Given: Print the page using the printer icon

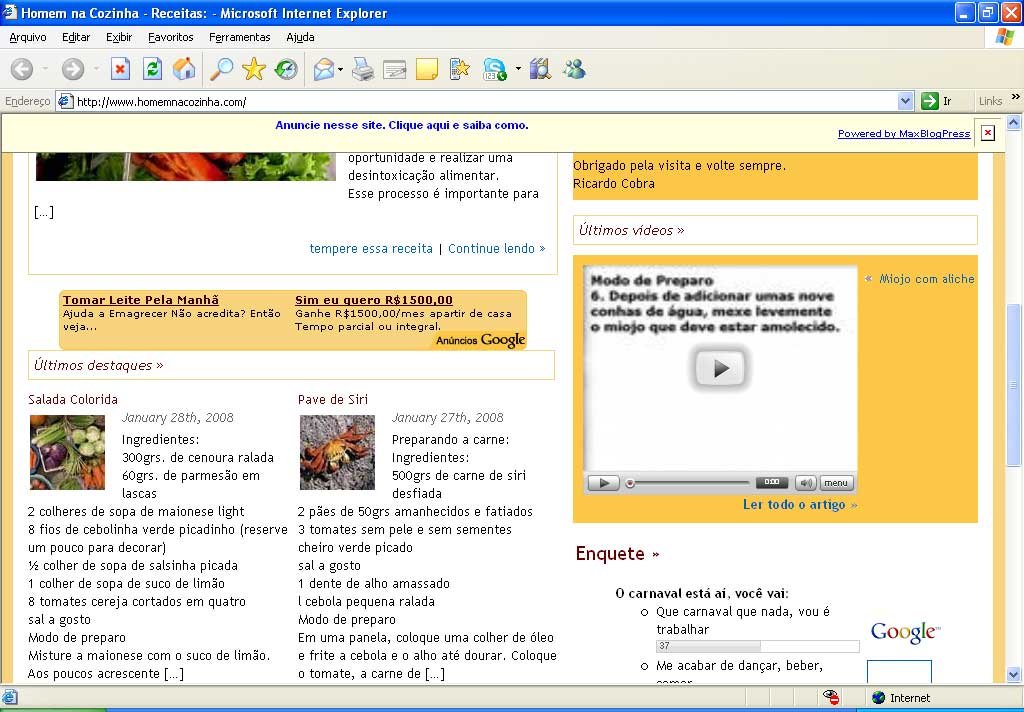Looking at the screenshot, I should tap(363, 69).
